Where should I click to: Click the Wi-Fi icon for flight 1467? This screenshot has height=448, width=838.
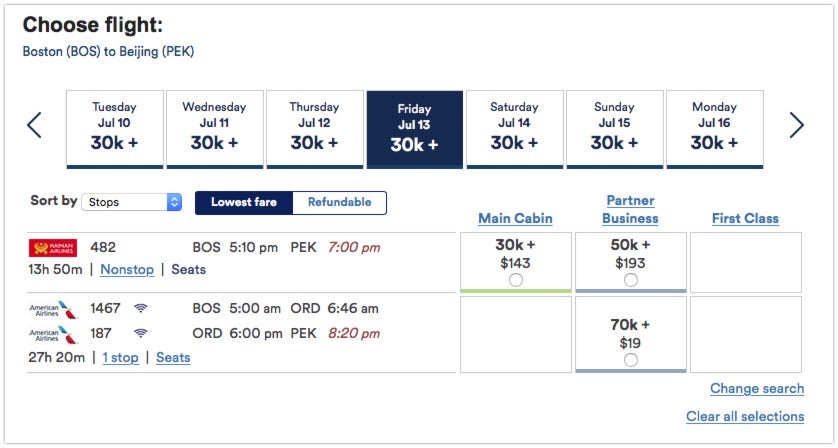click(140, 309)
